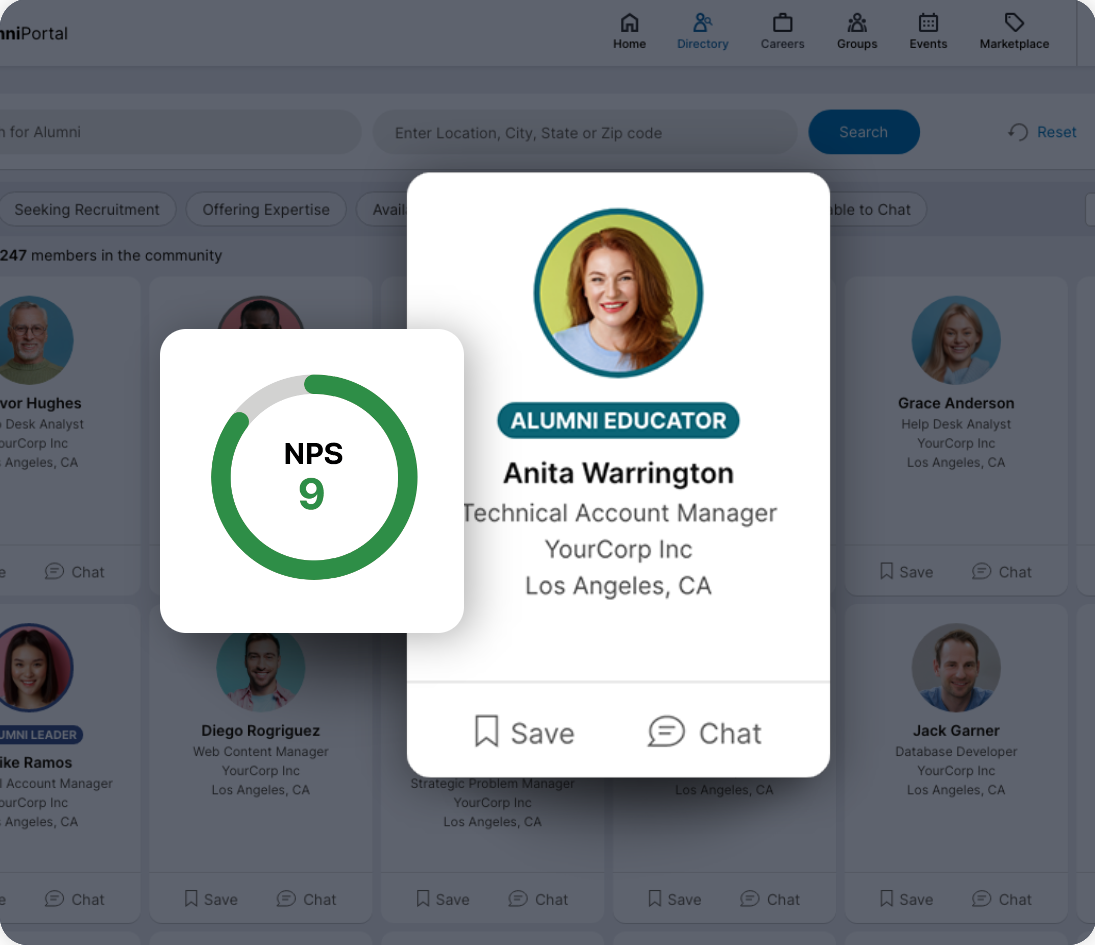Screen dimensions: 1095x945
Task: Click the Home icon in navigation
Action: click(629, 23)
